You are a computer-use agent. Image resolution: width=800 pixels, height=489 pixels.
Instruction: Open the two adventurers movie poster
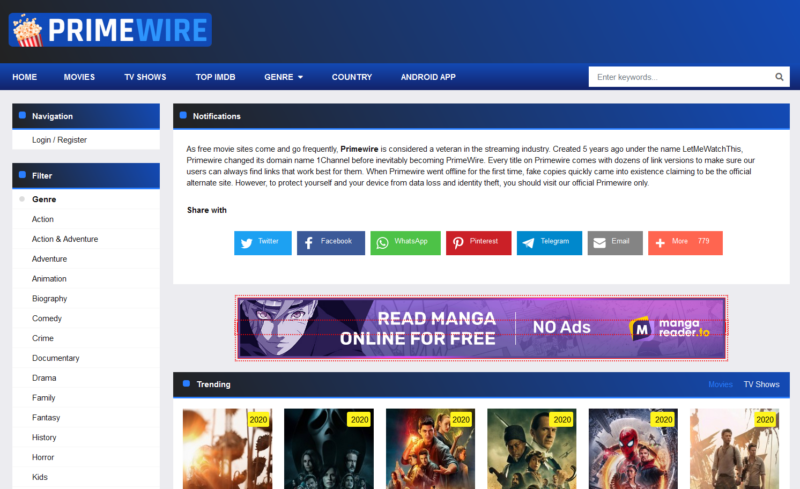click(735, 449)
